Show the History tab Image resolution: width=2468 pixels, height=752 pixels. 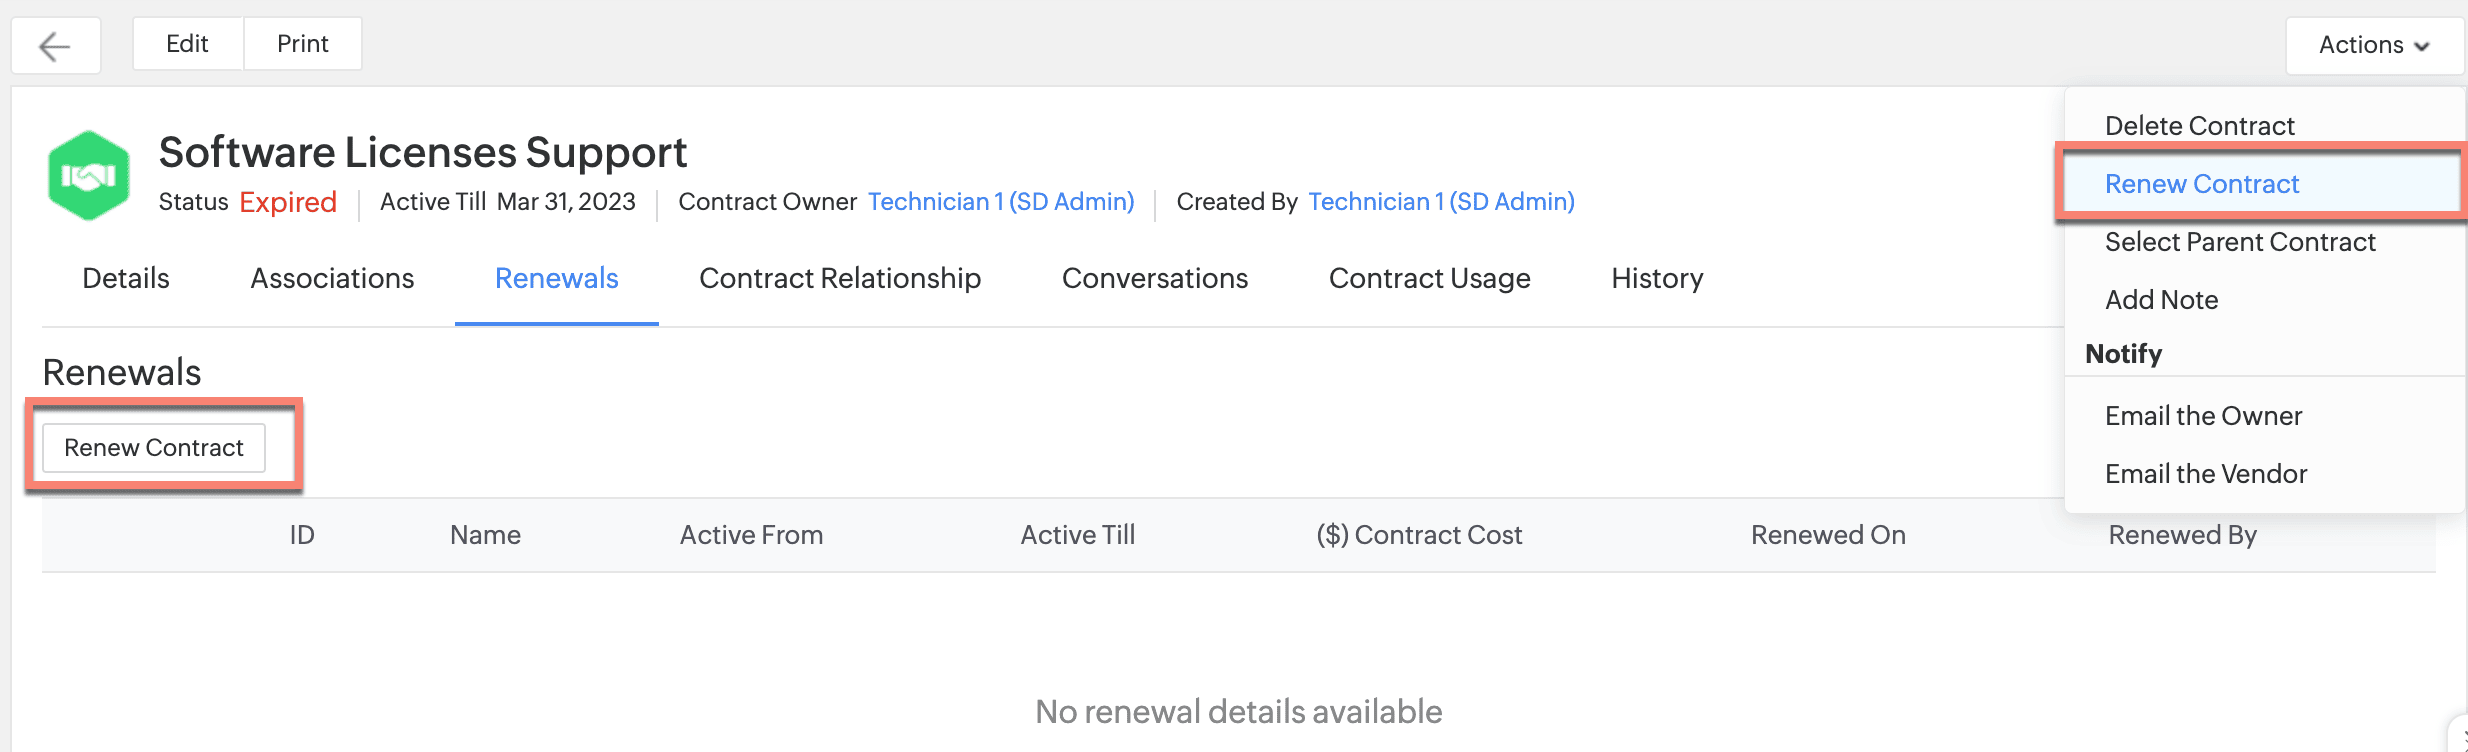pos(1657,278)
